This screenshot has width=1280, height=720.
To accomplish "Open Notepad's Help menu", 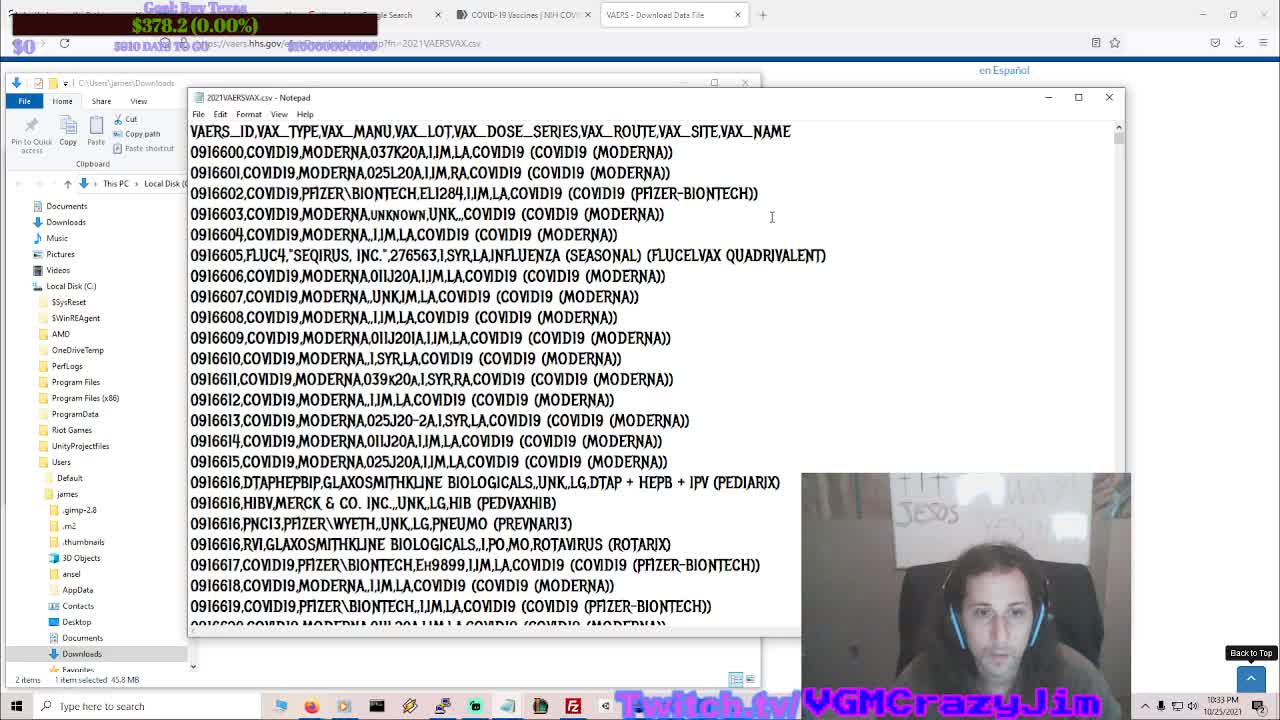I will pos(305,114).
